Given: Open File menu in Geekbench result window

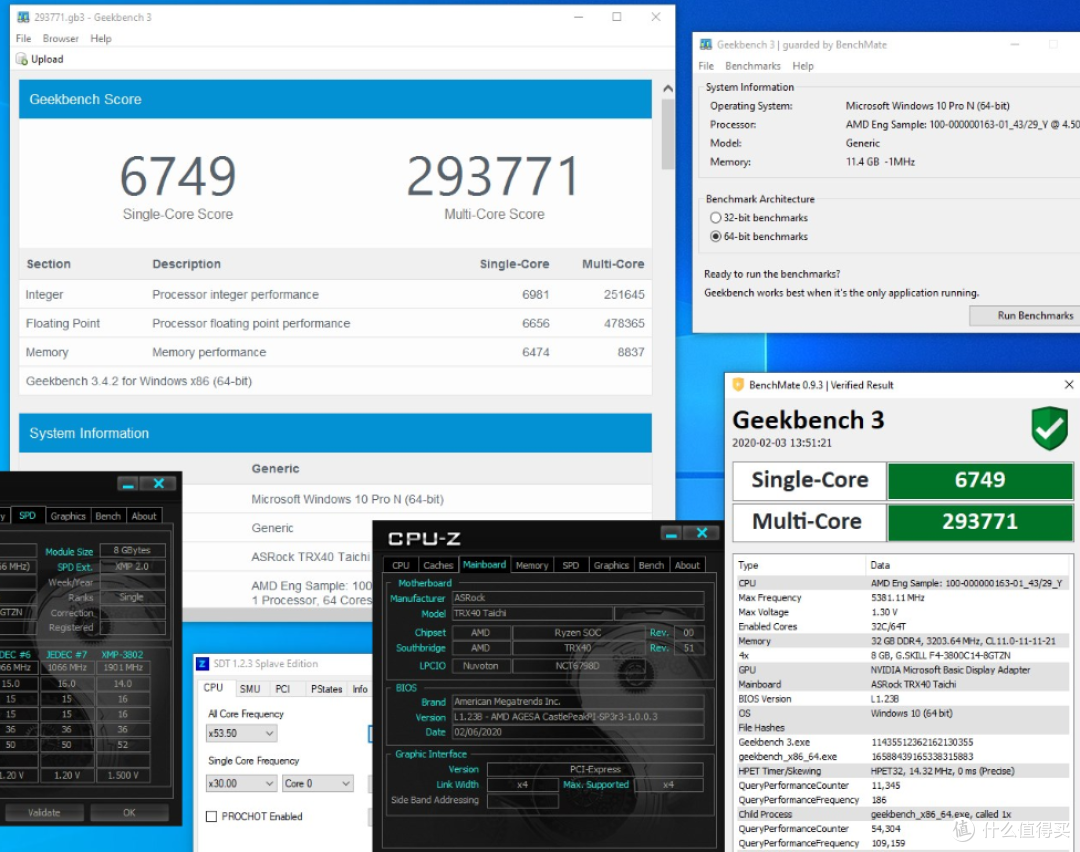Looking at the screenshot, I should click(x=23, y=39).
